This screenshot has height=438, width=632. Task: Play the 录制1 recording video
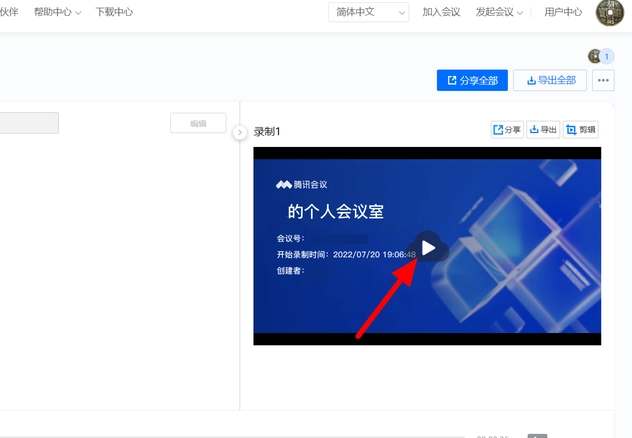point(428,248)
